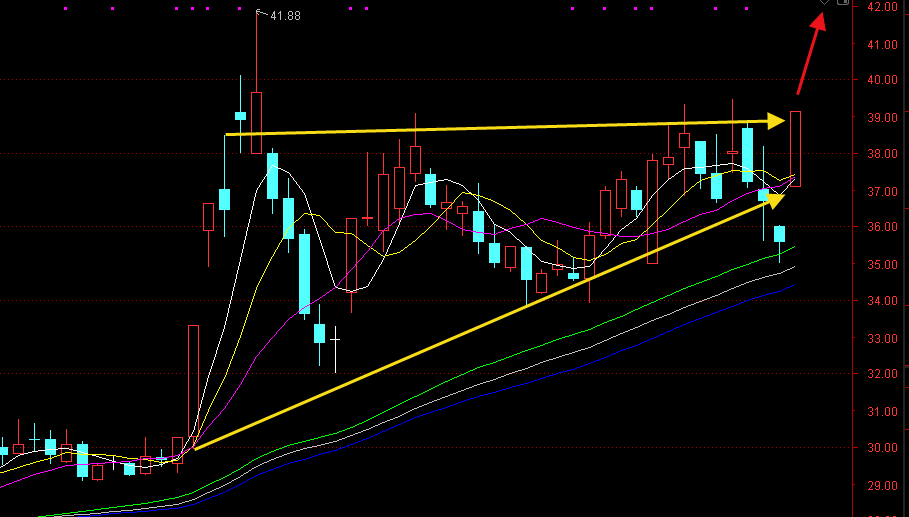Click the 36.00 price axis label
Screen dimensions: 909x517
(882, 227)
